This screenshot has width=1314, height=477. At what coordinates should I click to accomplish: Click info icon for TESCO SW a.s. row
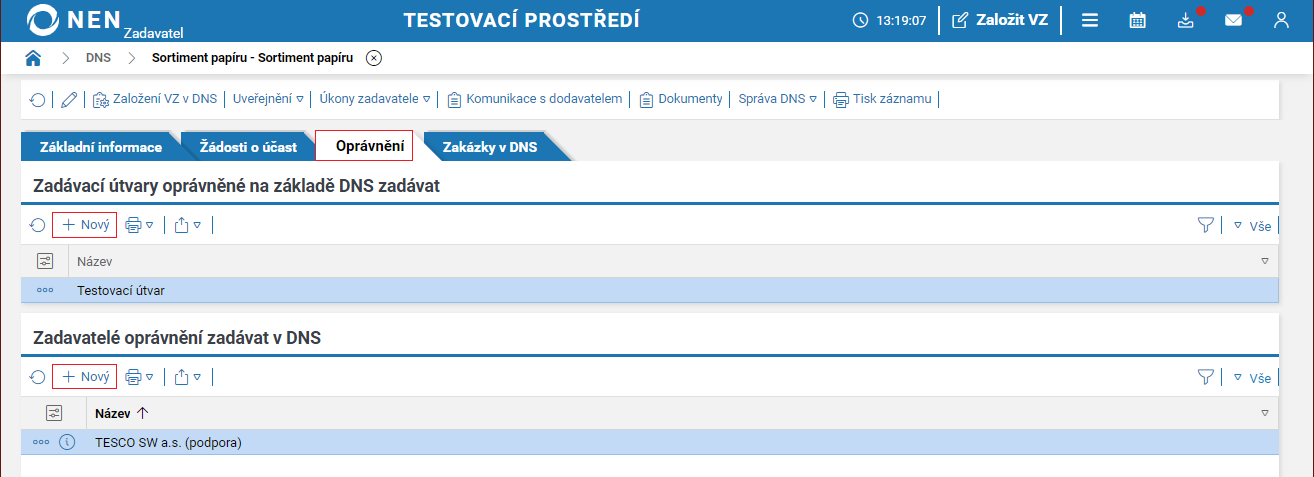[67, 442]
